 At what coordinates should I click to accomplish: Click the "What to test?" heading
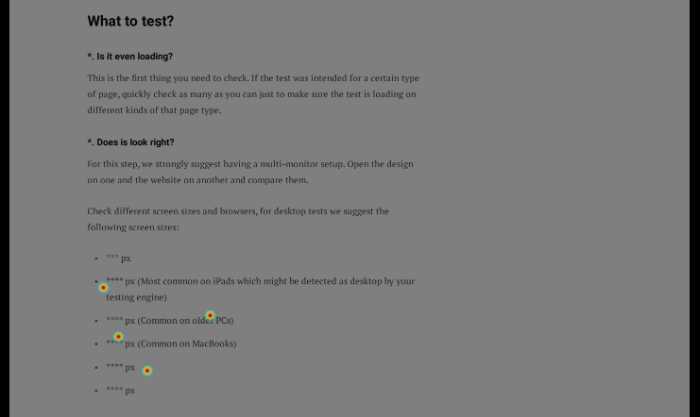tap(130, 21)
